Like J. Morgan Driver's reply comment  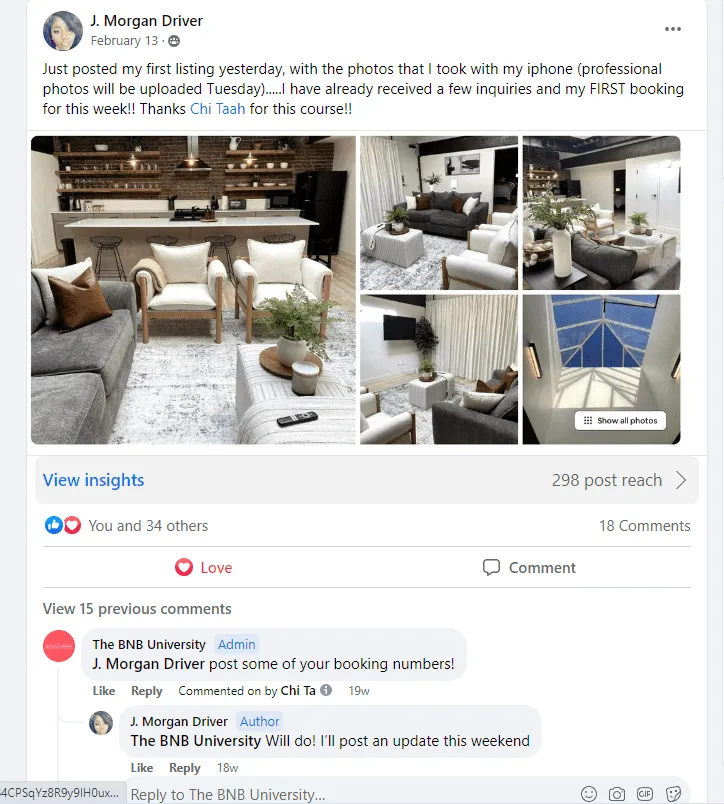pyautogui.click(x=142, y=768)
